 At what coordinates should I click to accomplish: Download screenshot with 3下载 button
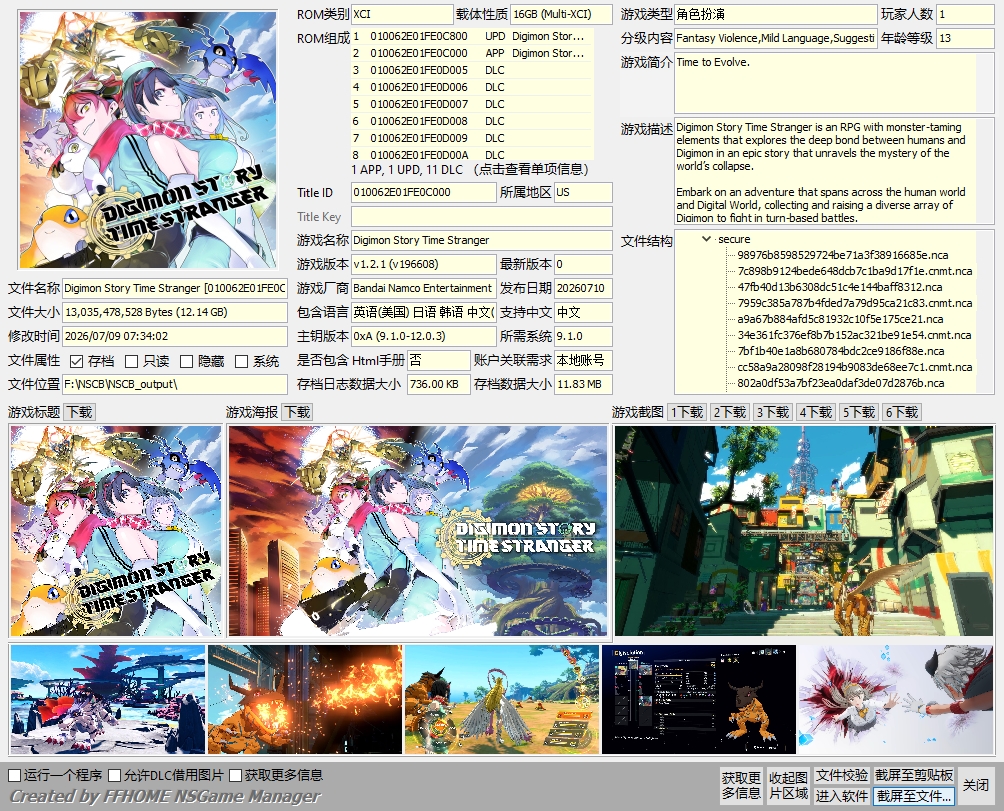(773, 412)
